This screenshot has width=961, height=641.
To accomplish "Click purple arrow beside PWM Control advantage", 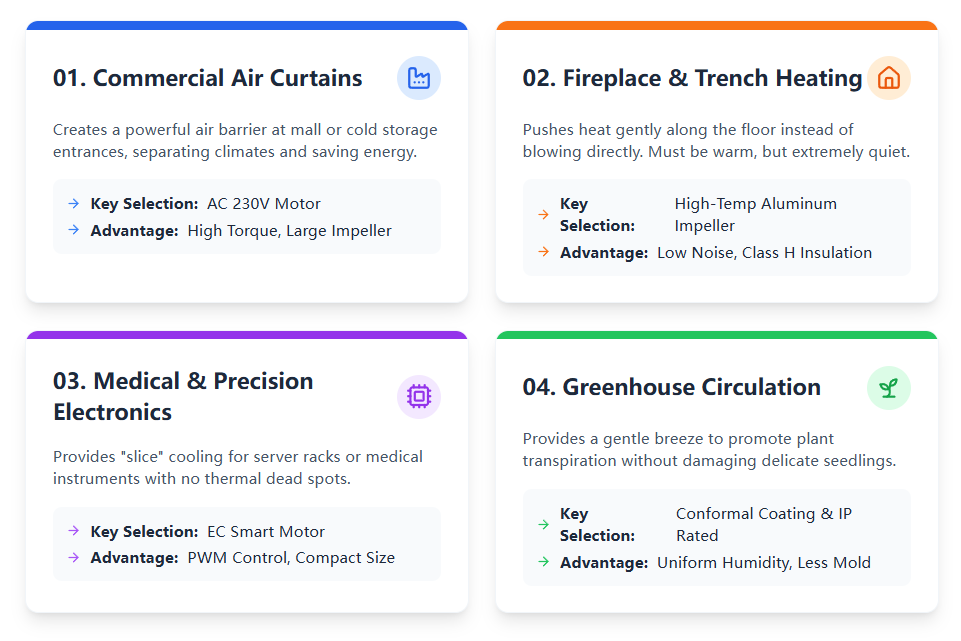I will (73, 558).
